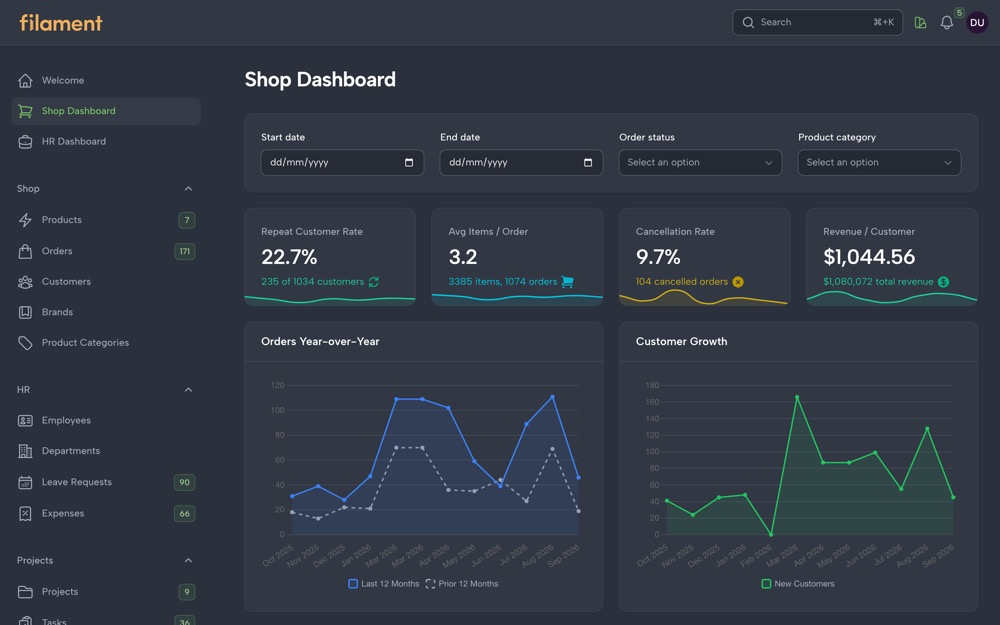Click the Product Categories tag icon
The width and height of the screenshot is (1000, 625).
click(x=25, y=343)
